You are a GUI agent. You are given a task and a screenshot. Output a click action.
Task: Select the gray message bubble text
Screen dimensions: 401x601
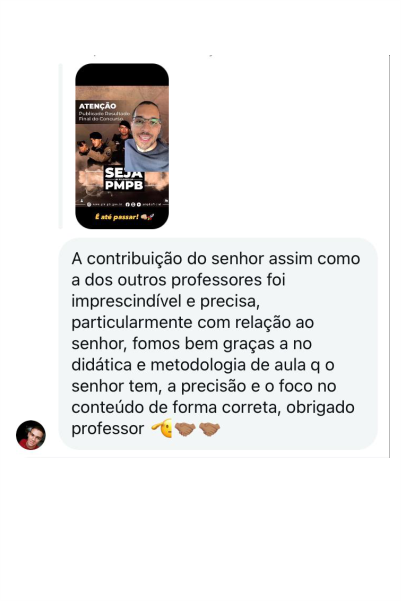coord(218,343)
